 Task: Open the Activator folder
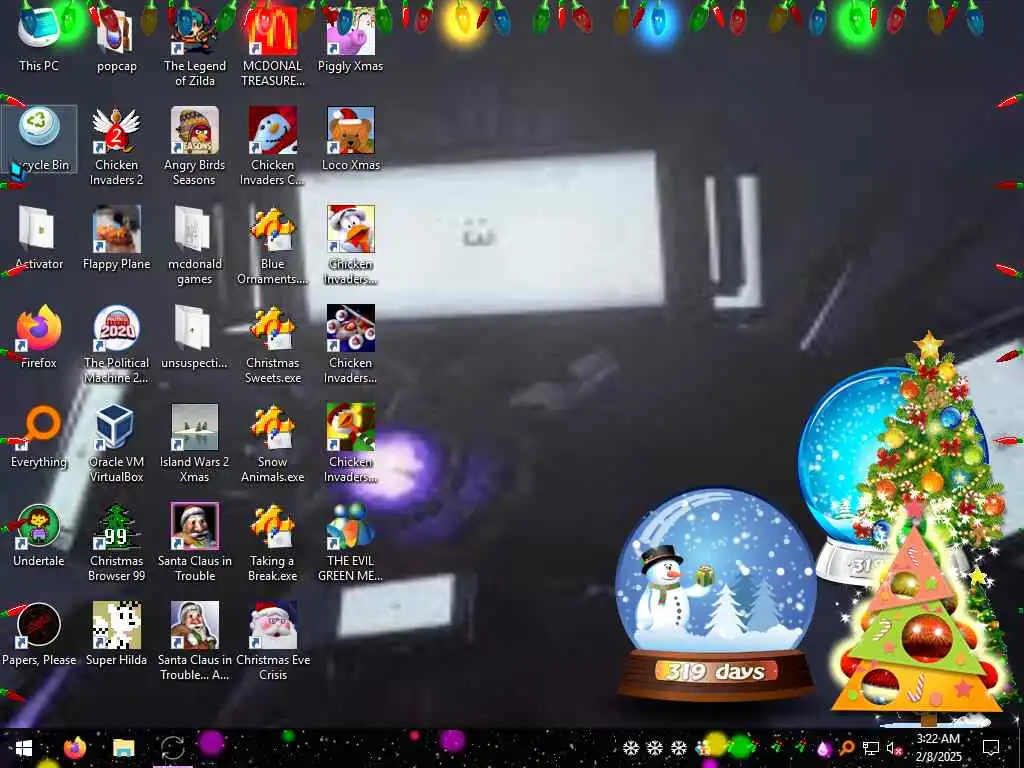tap(39, 238)
